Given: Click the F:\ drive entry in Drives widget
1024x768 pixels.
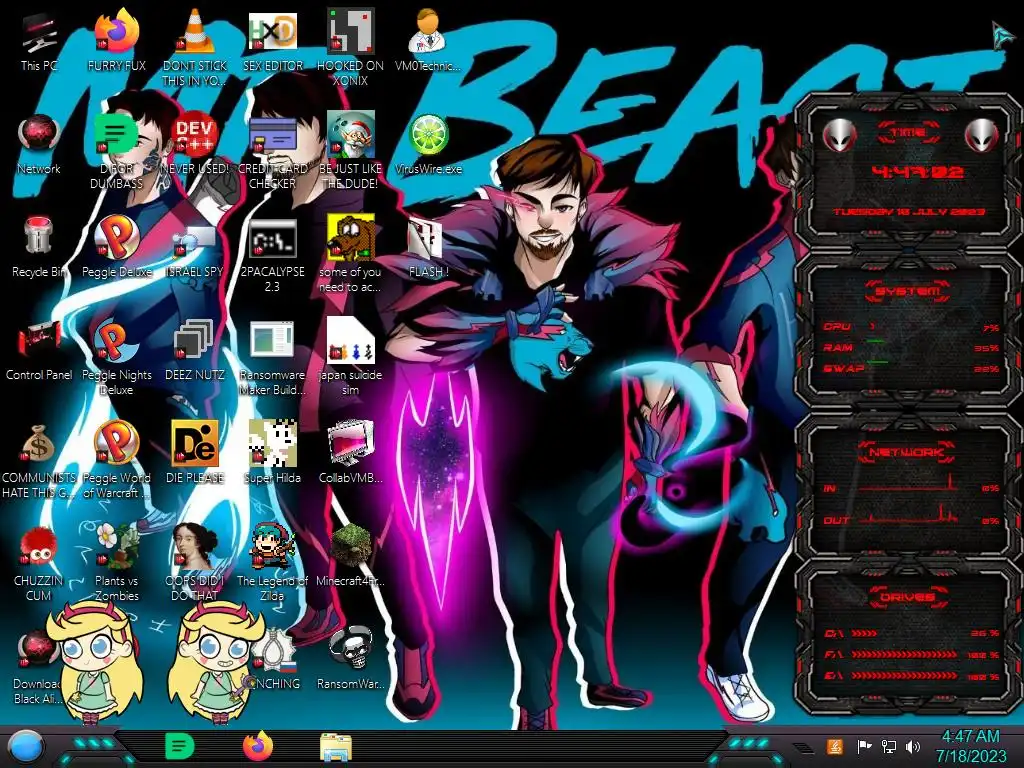Looking at the screenshot, I should (x=912, y=654).
